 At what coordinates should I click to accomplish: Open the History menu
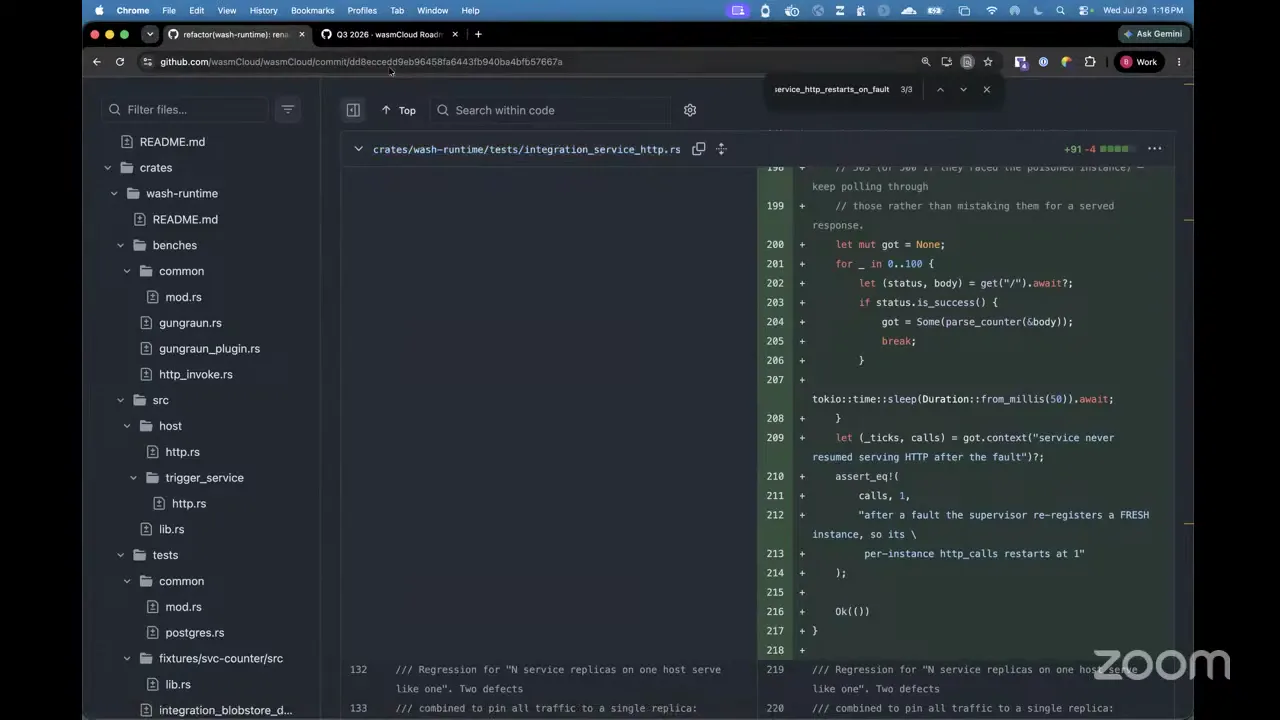263,10
